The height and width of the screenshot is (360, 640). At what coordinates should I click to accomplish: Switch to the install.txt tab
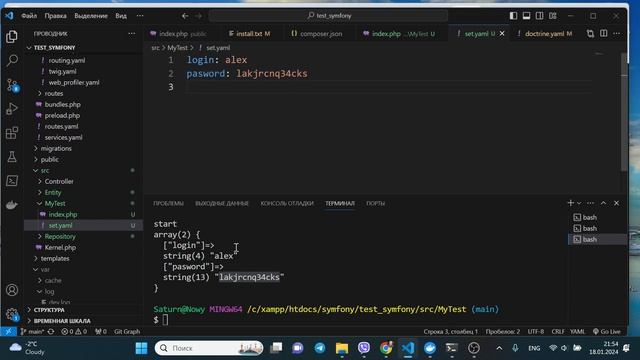pos(249,33)
